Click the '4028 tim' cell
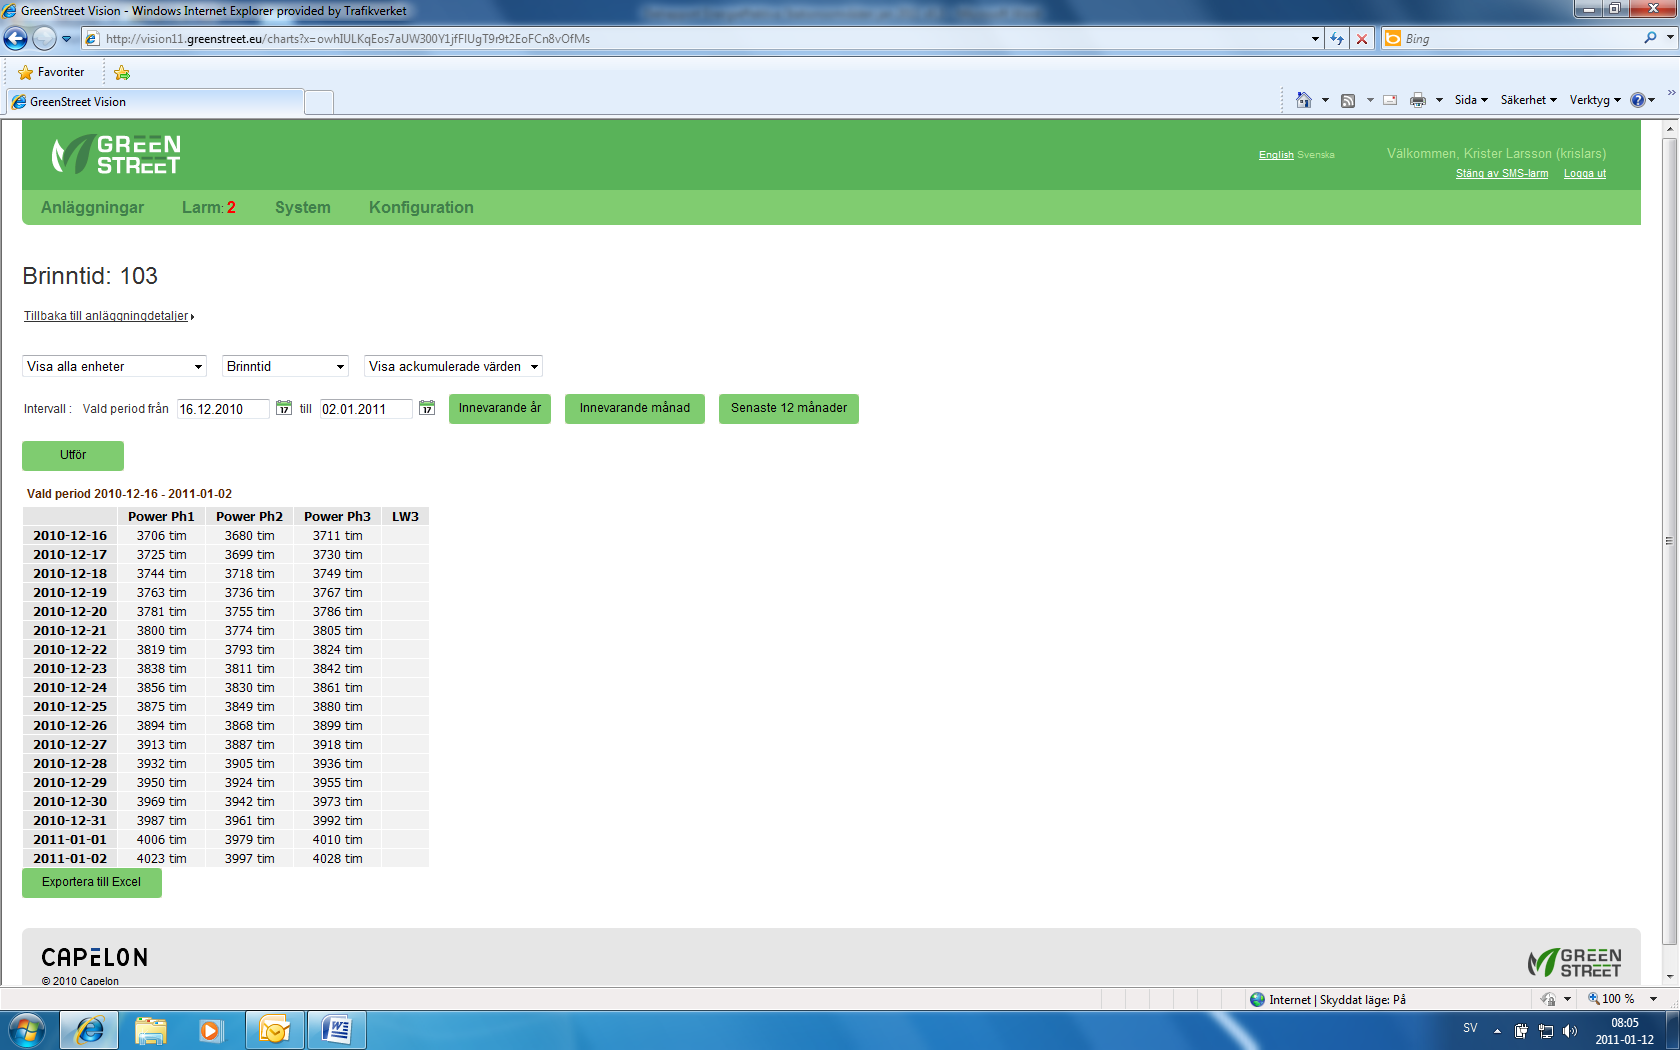The width and height of the screenshot is (1680, 1050). pyautogui.click(x=338, y=859)
